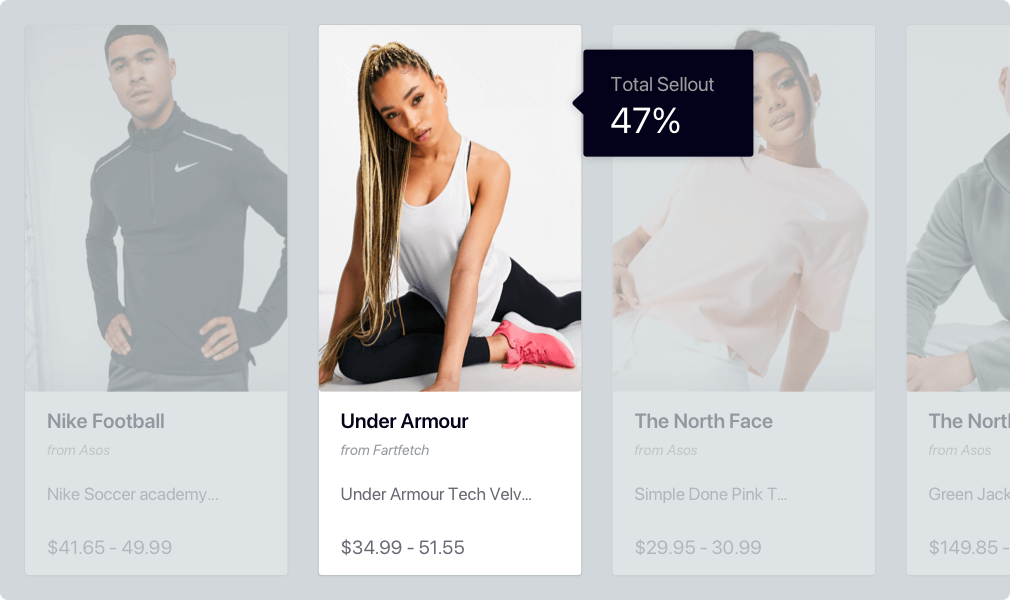The image size is (1010, 600).
Task: Click the $34.99 - 51.55 price range
Action: pyautogui.click(x=403, y=547)
